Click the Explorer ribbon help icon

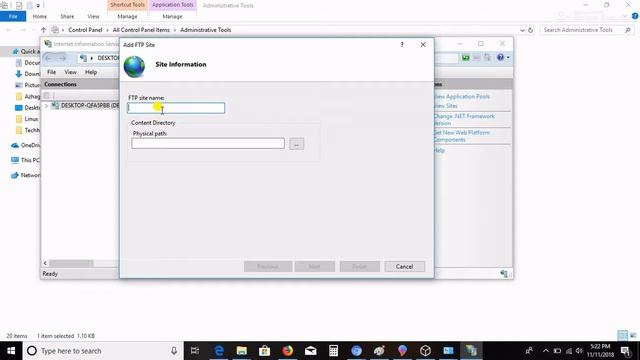click(635, 16)
